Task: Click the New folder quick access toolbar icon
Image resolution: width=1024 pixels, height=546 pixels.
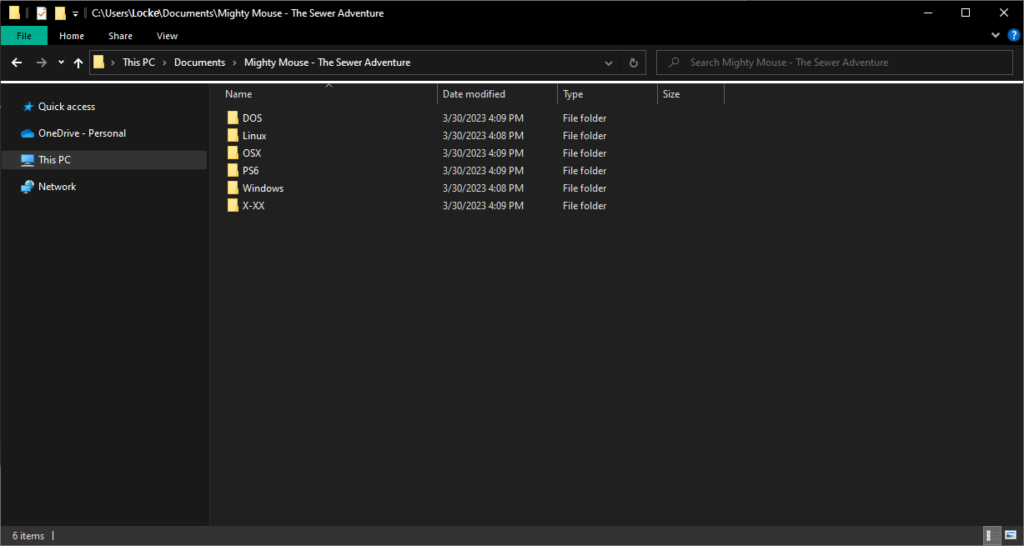Action: pos(60,13)
